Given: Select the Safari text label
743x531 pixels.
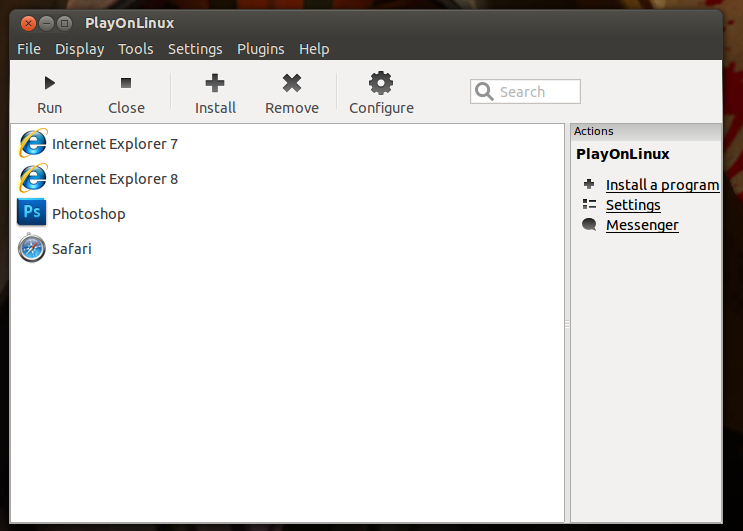Looking at the screenshot, I should coord(72,249).
